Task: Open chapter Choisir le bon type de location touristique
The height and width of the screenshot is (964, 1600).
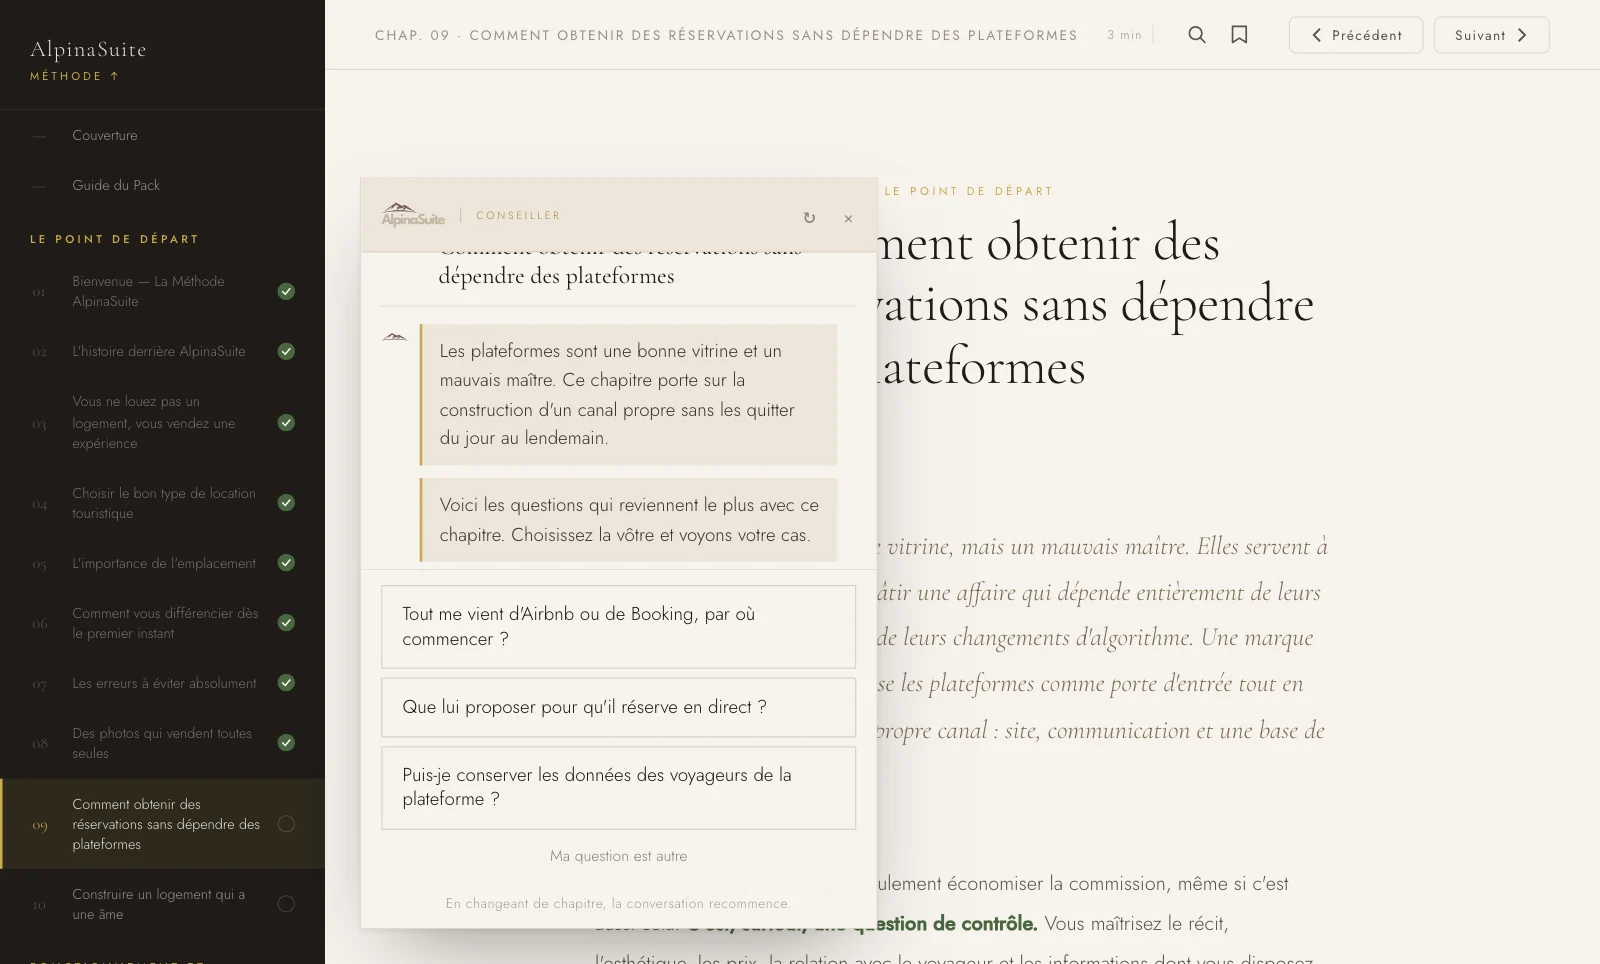Action: 162,503
